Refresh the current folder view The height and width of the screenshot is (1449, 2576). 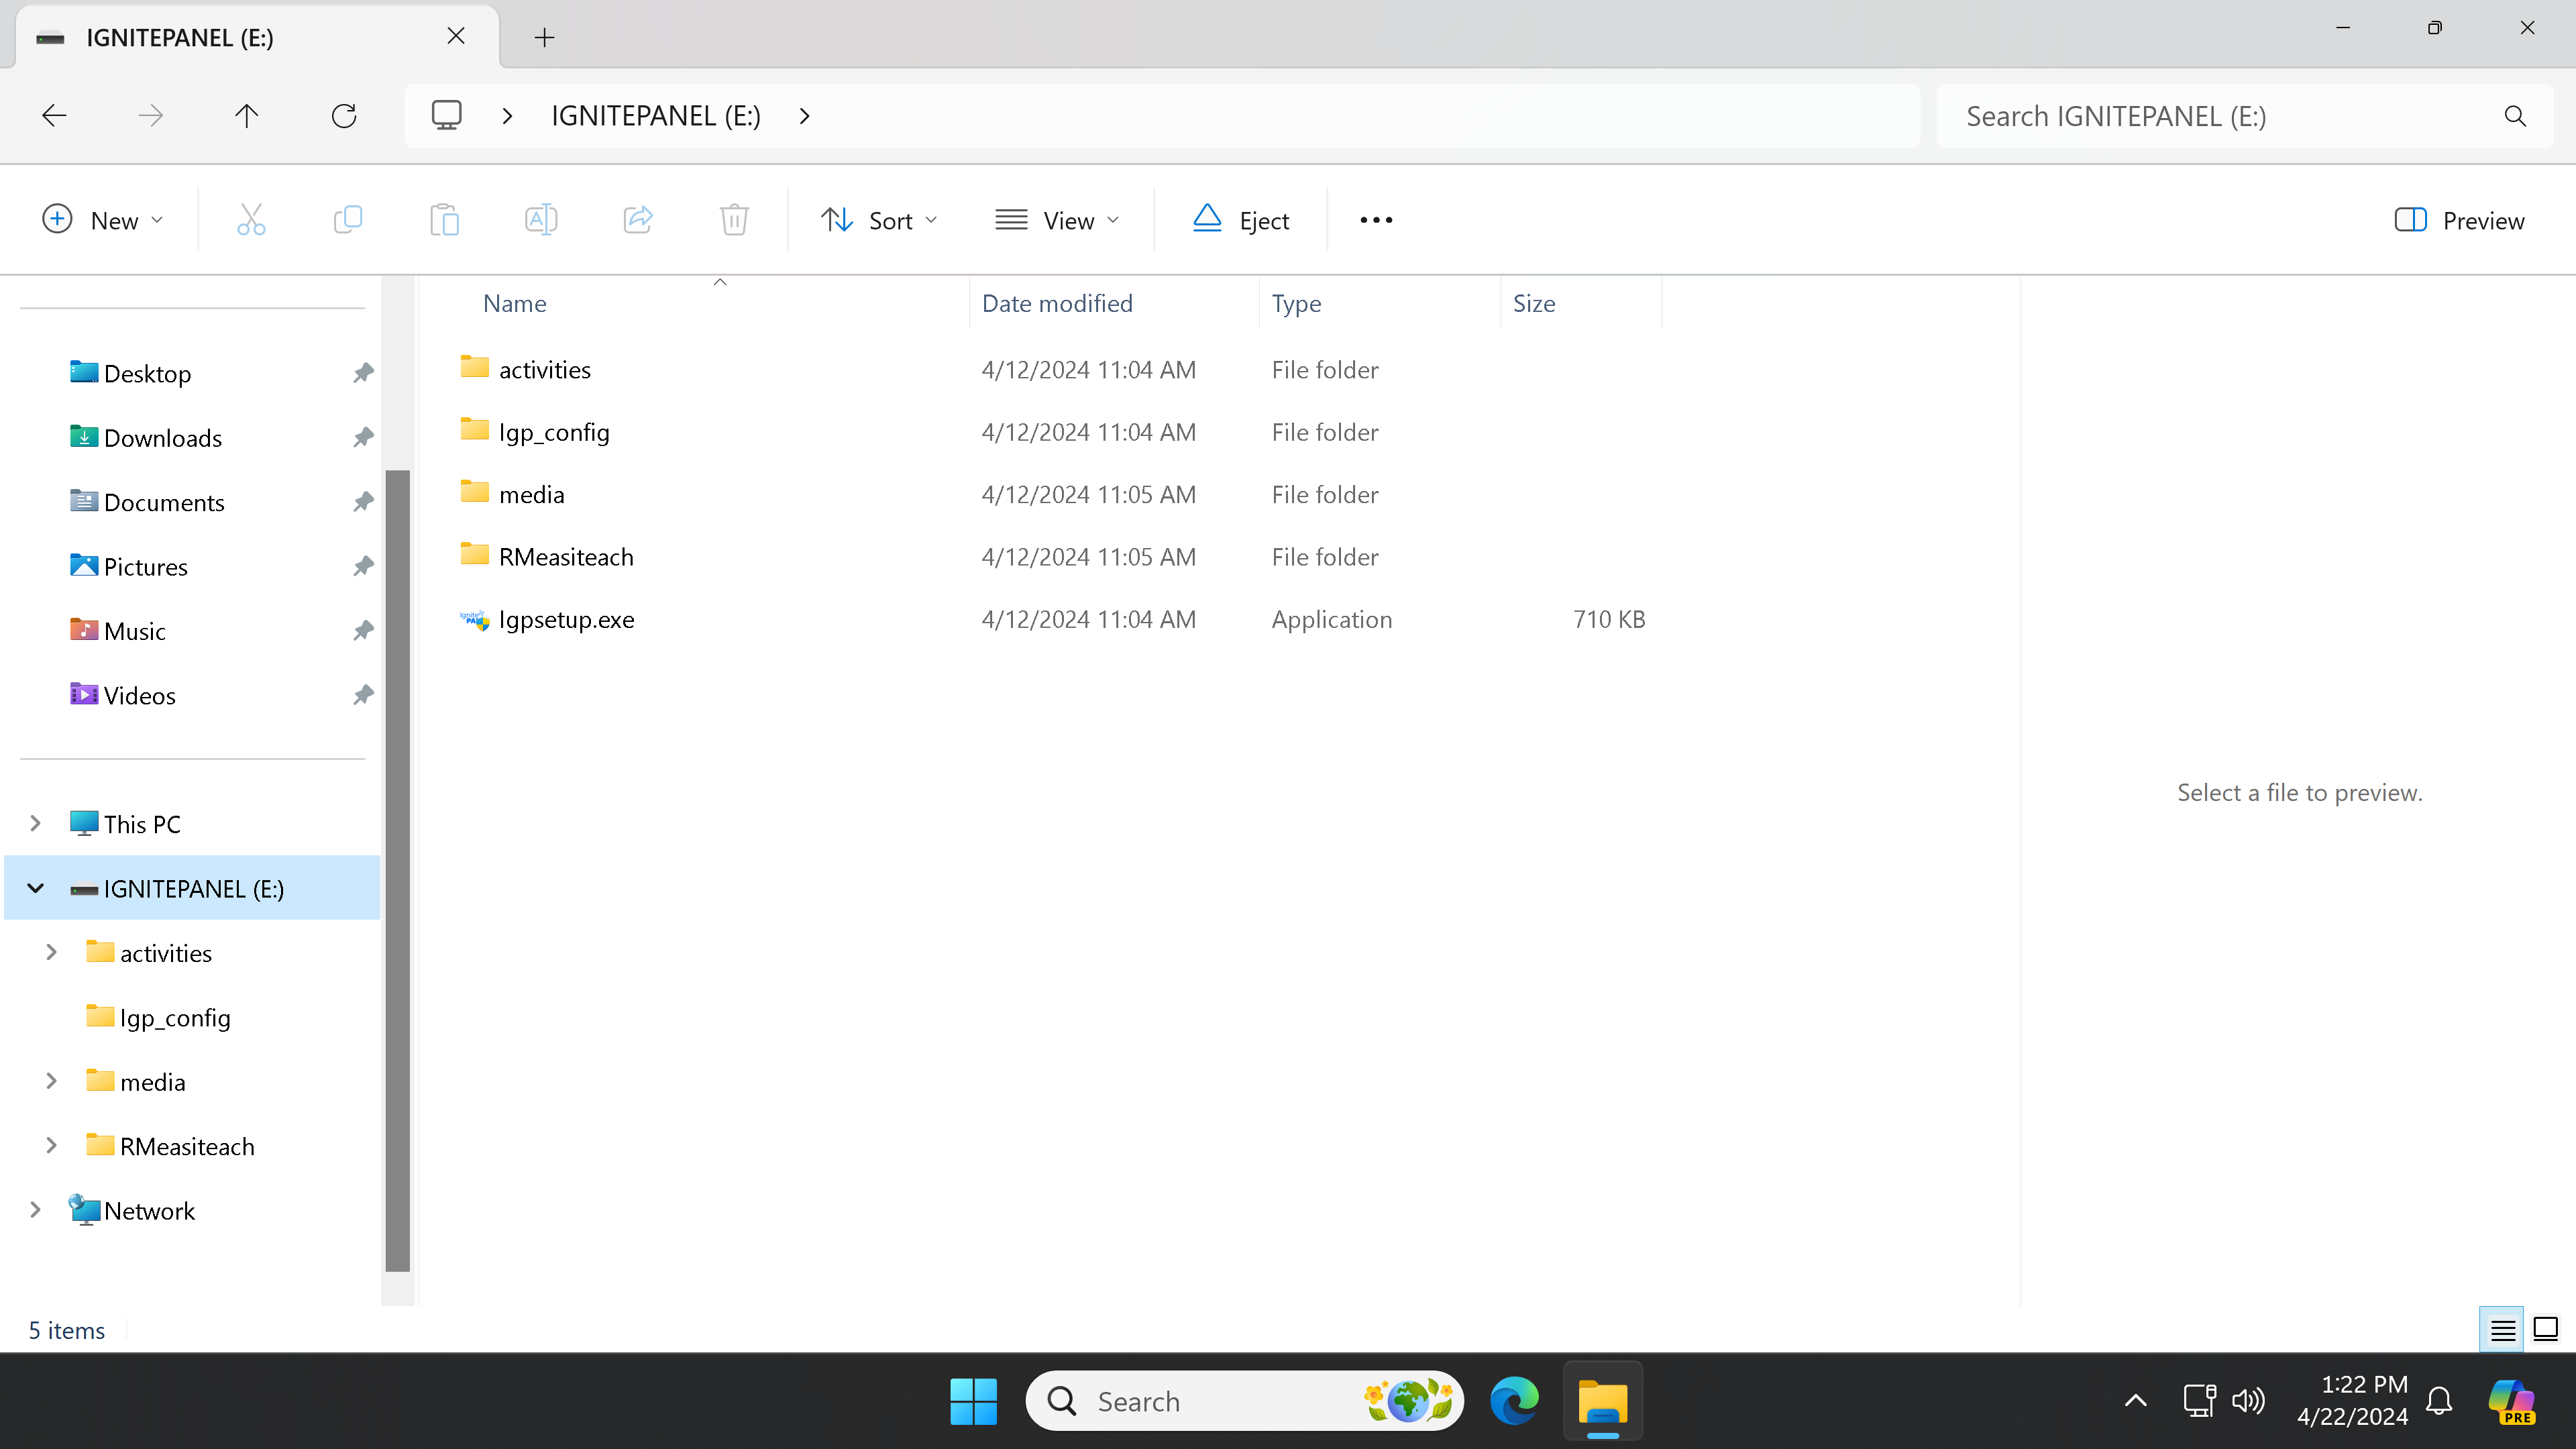[344, 116]
